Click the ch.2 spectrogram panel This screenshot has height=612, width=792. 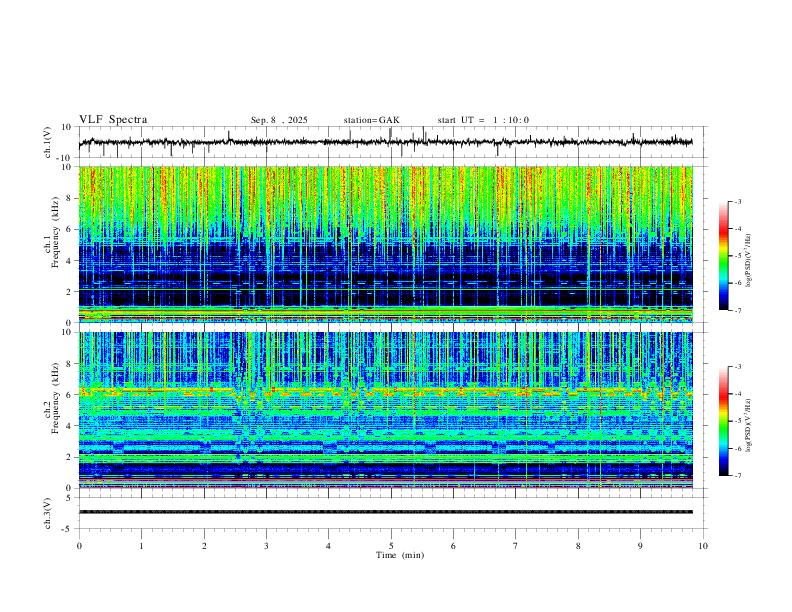386,410
